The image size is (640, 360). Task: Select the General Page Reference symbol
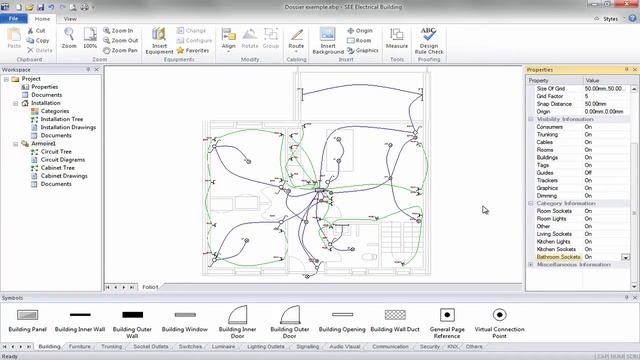point(447,323)
